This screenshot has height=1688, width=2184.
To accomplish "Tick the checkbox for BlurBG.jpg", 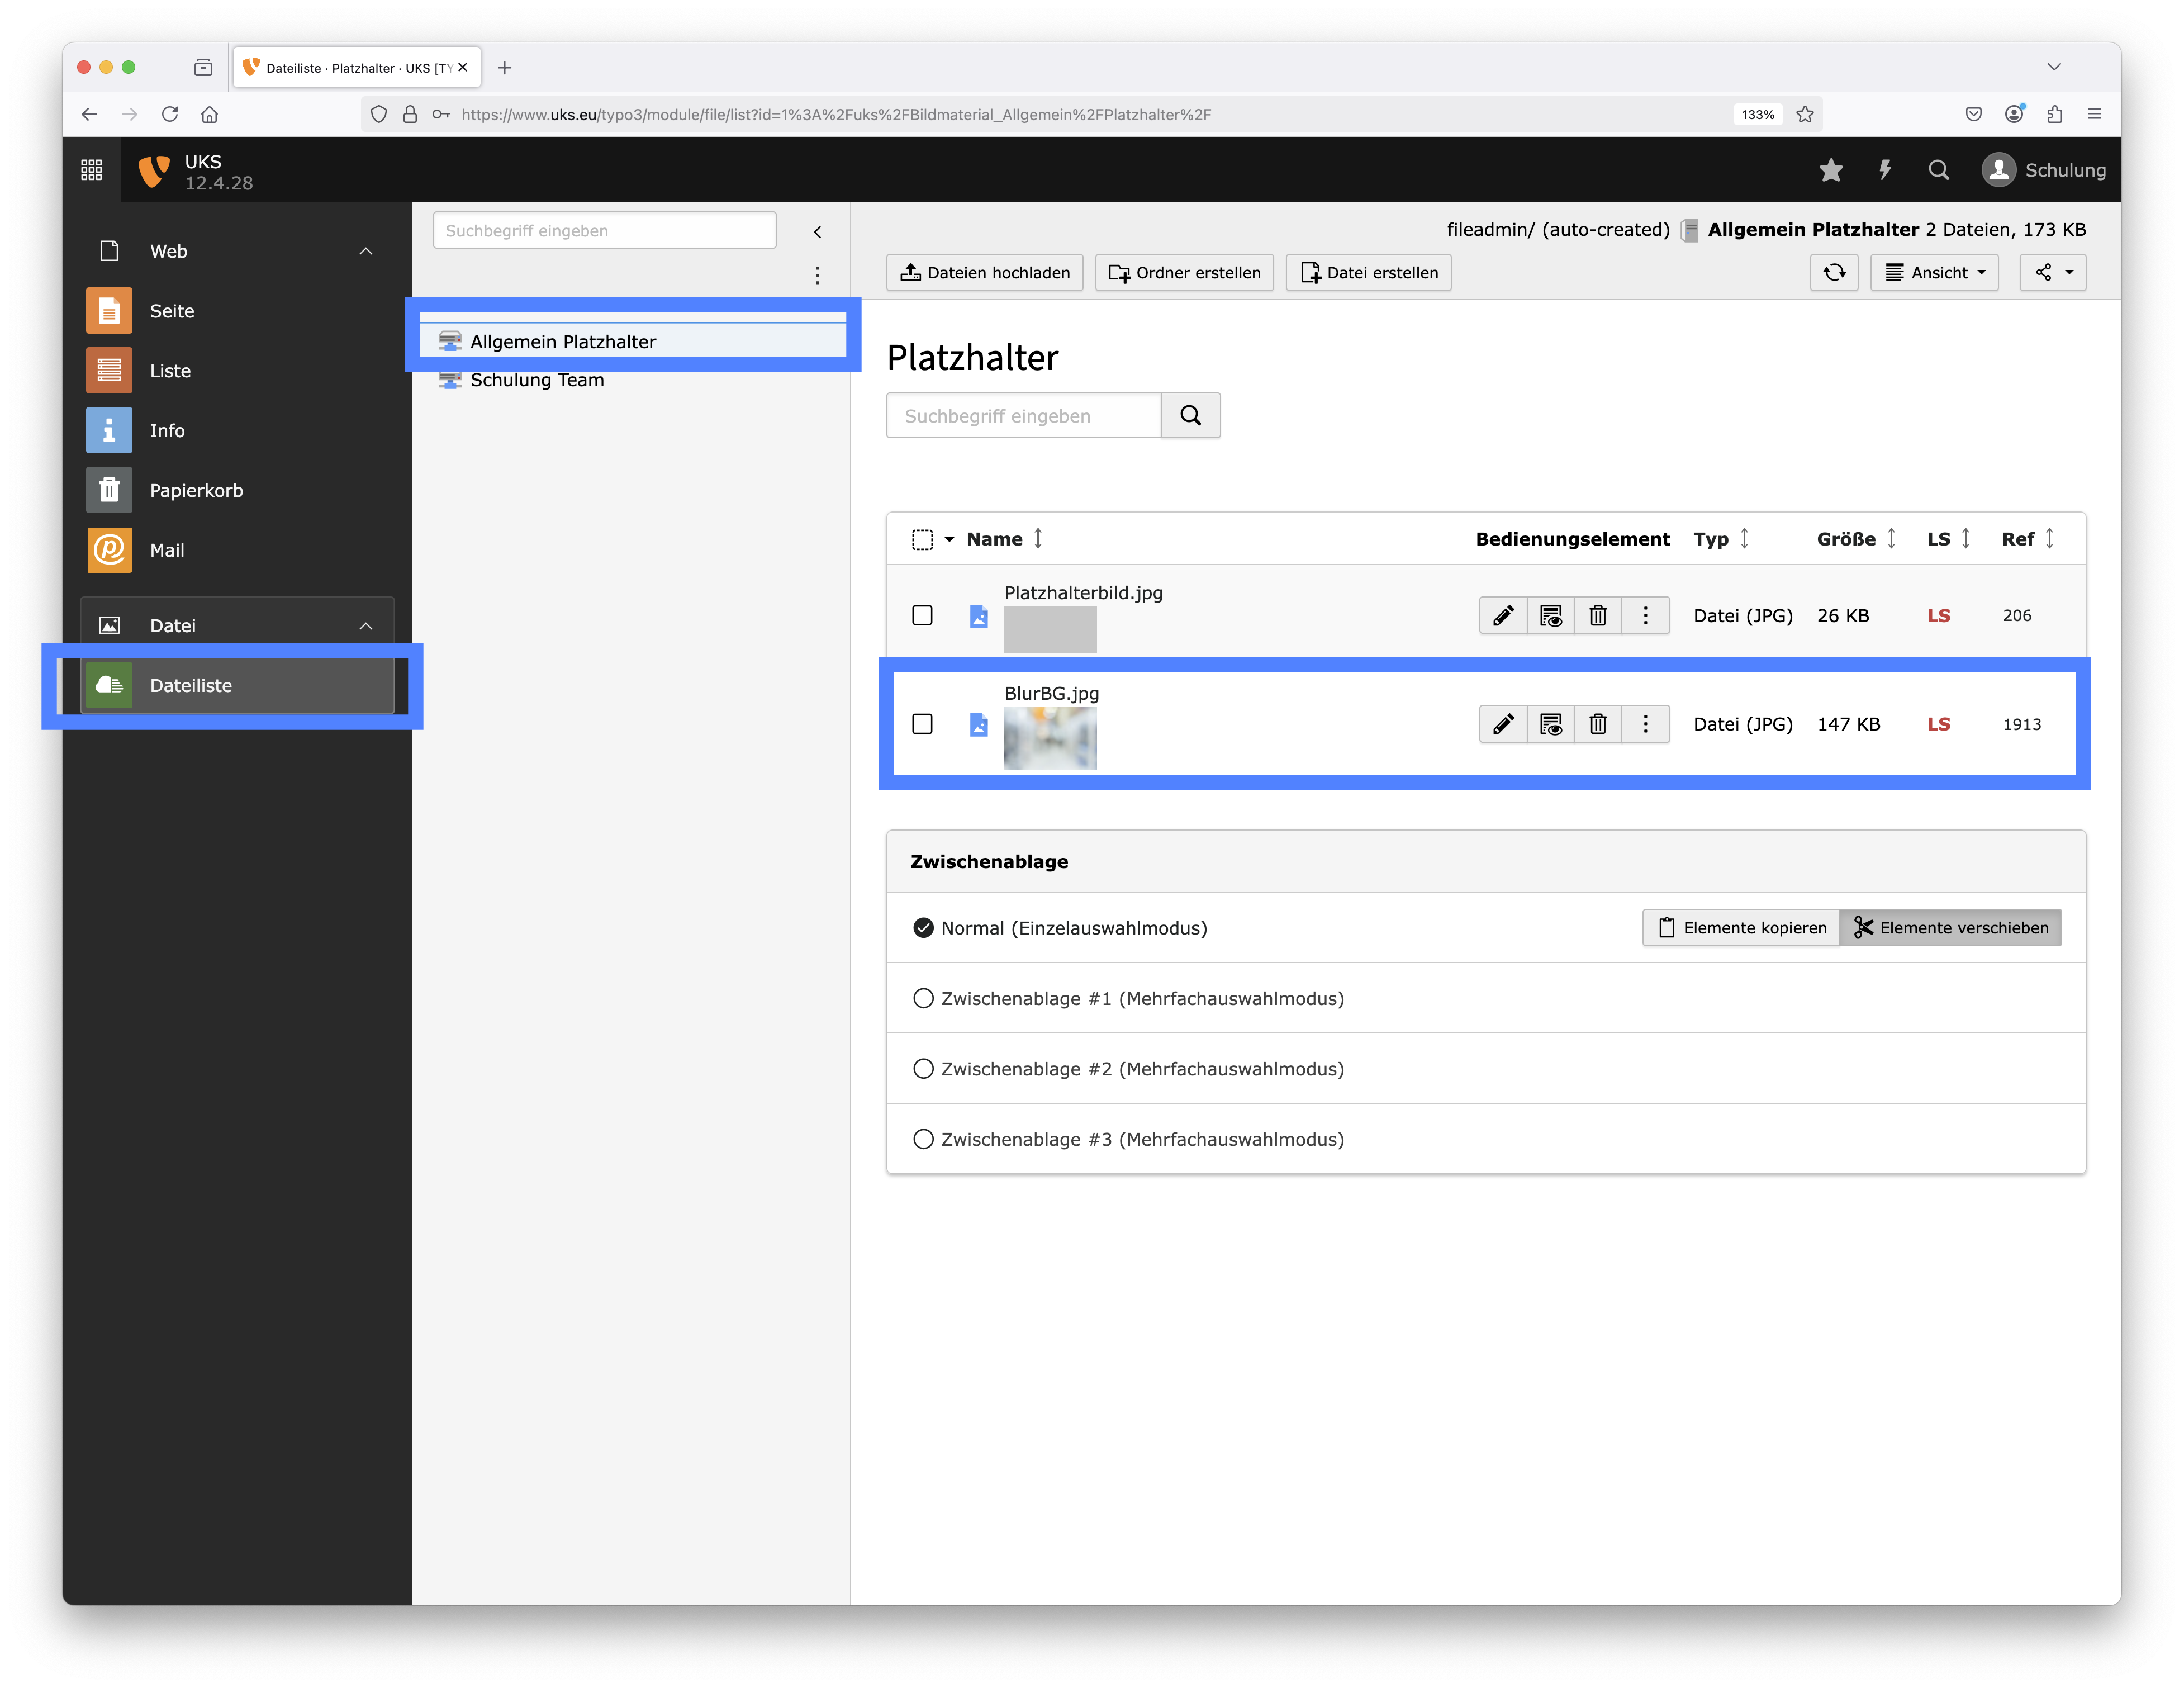I will pyautogui.click(x=922, y=724).
